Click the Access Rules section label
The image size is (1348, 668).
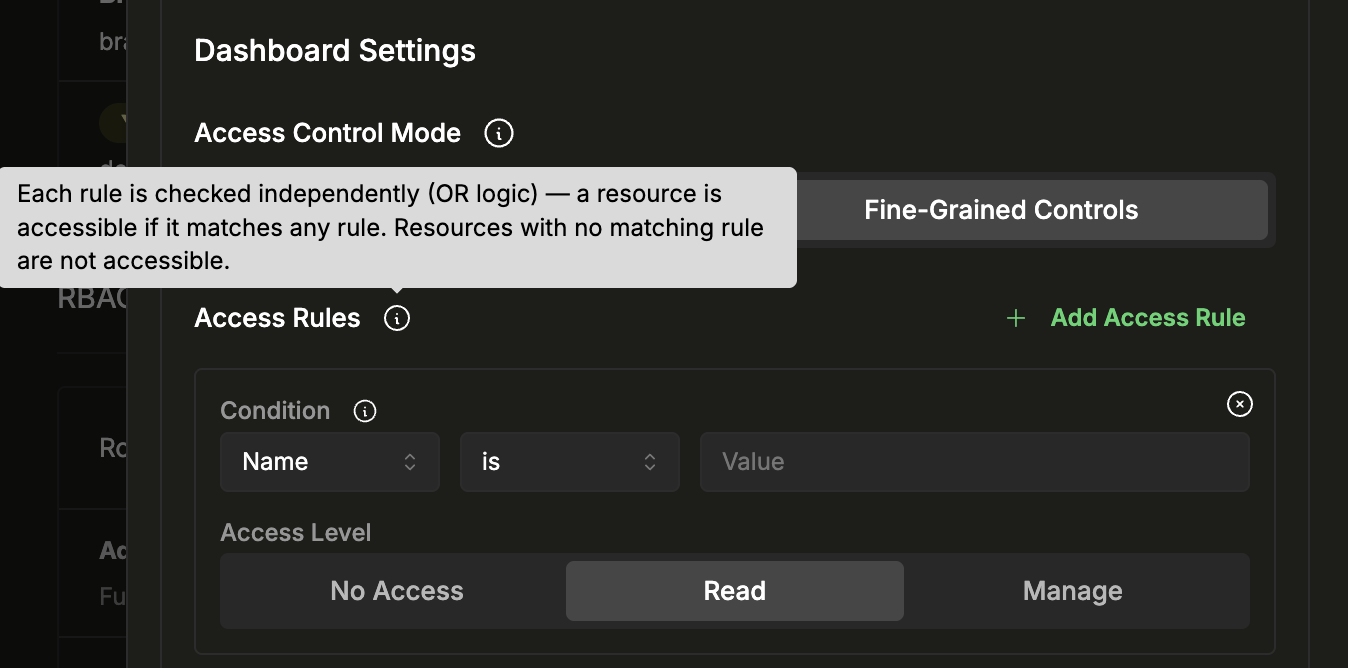(x=277, y=318)
